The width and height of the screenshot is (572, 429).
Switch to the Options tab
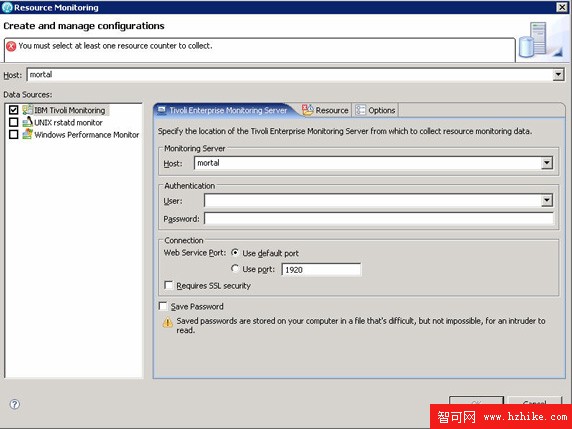375,110
